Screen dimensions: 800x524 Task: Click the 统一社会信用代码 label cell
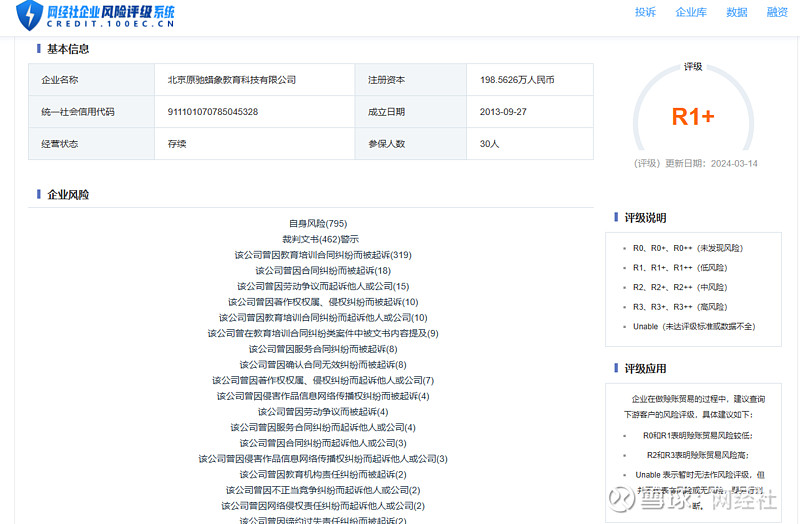point(91,112)
